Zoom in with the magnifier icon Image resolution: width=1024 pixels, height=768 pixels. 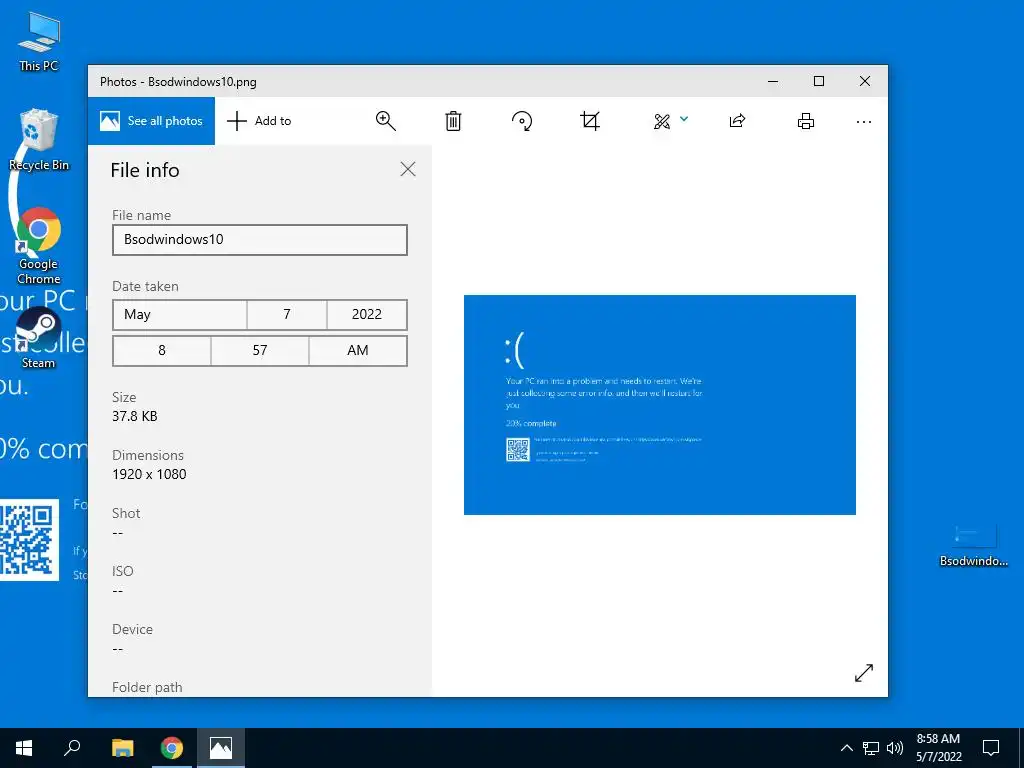(x=385, y=121)
